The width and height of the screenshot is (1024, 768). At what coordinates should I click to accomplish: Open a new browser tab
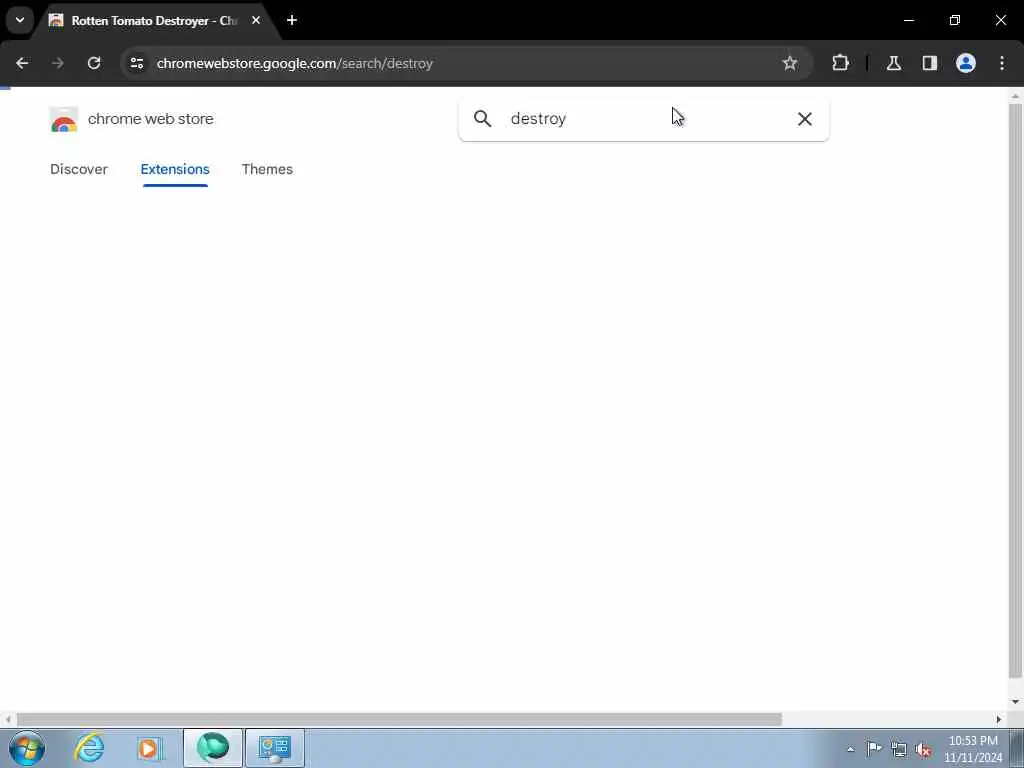(x=292, y=20)
